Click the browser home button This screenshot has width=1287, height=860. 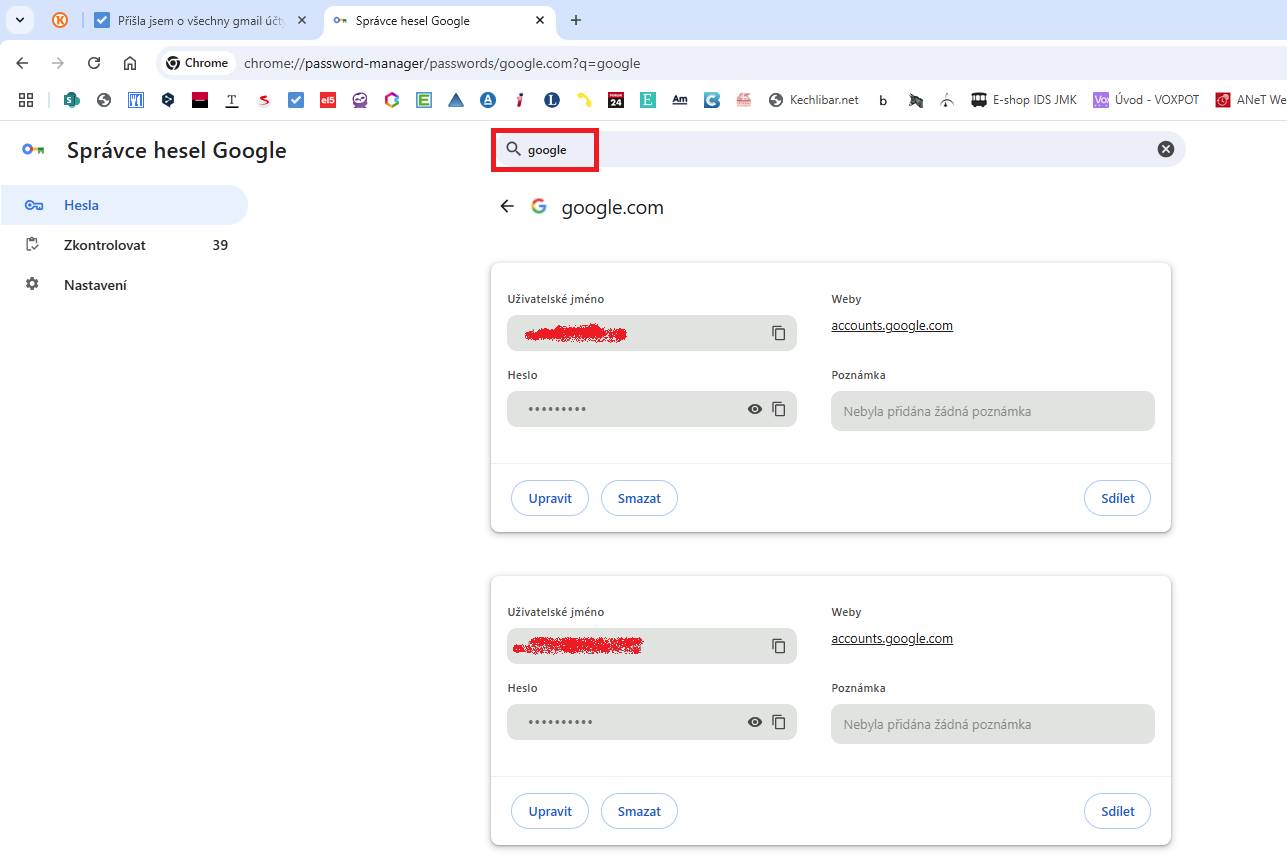pyautogui.click(x=130, y=63)
